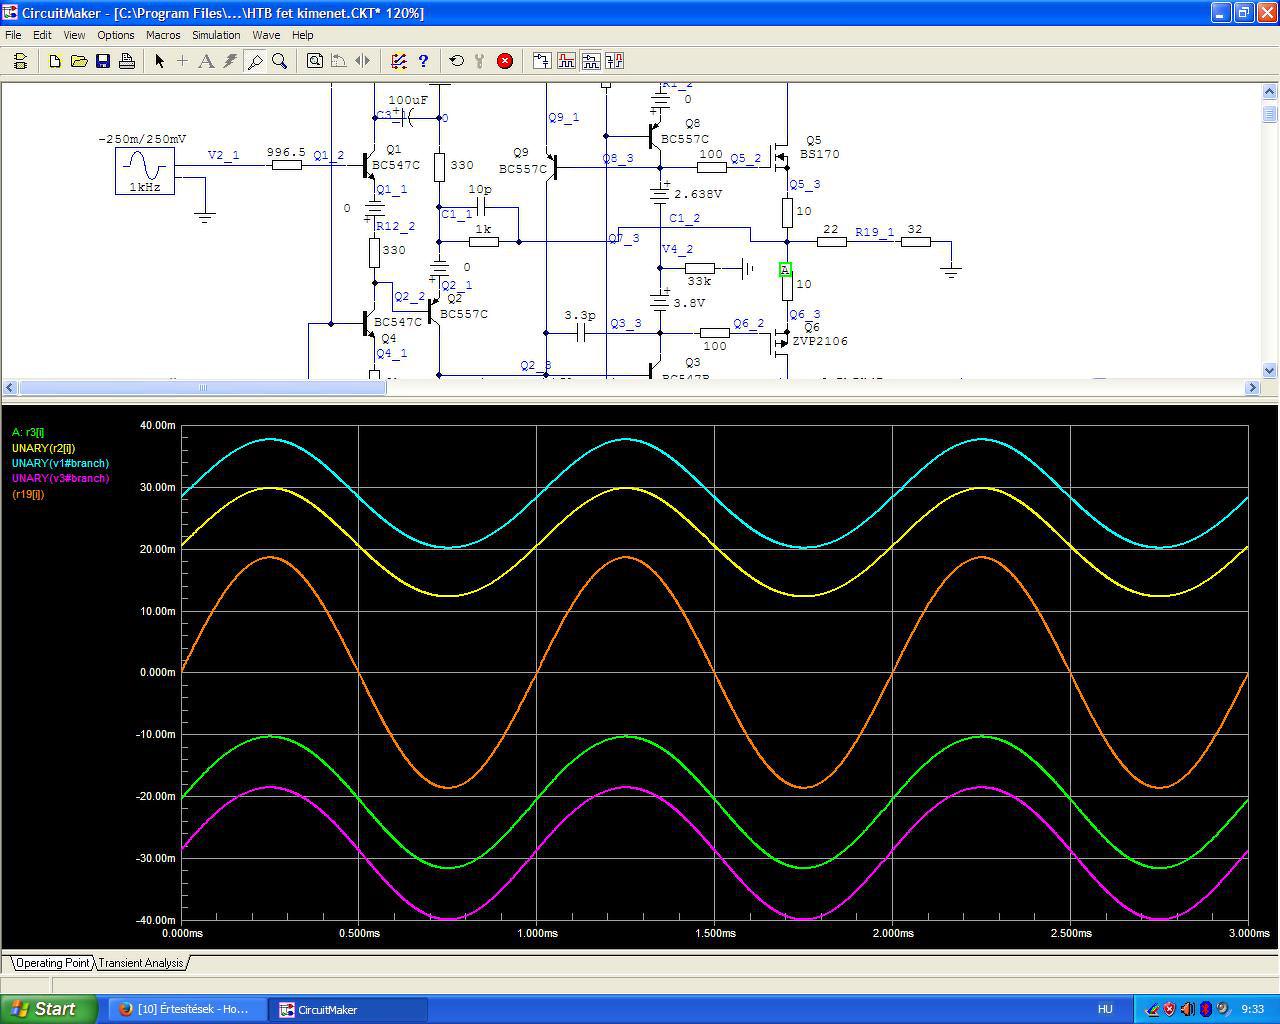Open a circuit file with the folder icon
Screen dimensions: 1280x1024
coord(79,61)
